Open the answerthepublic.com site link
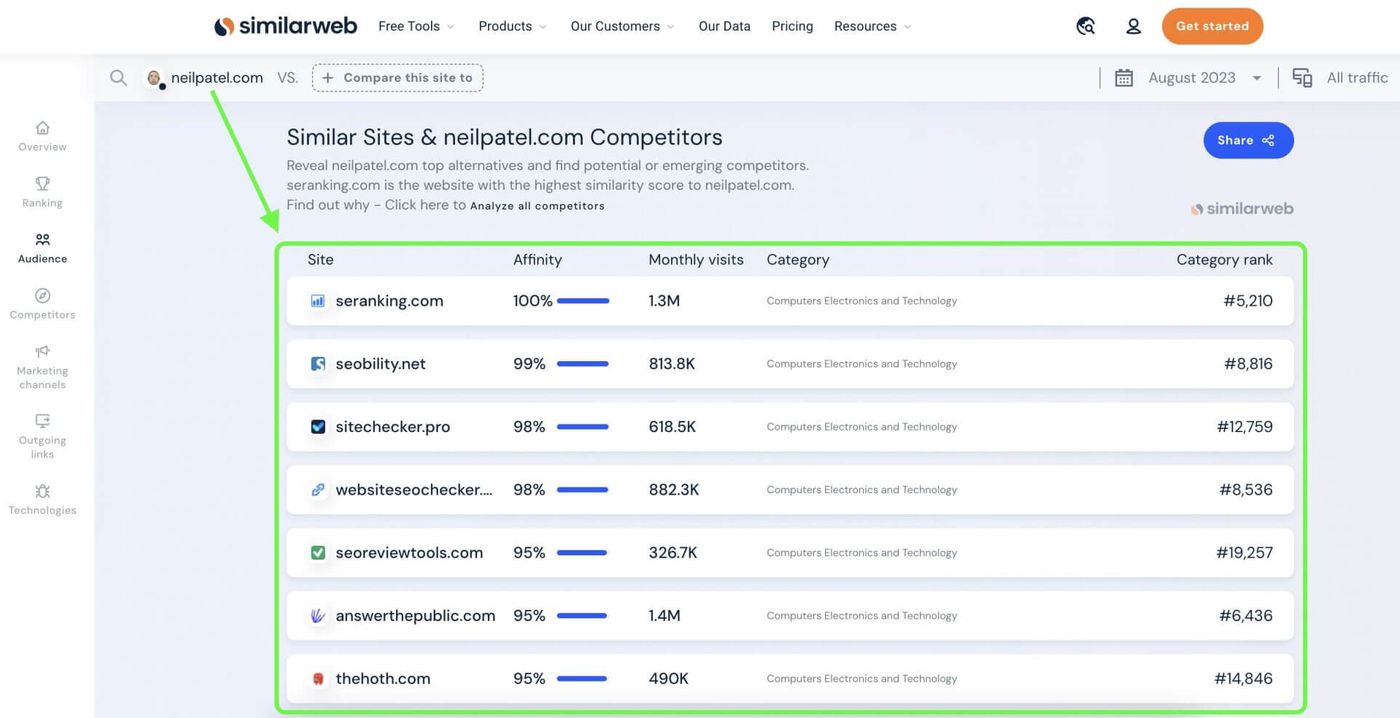 tap(415, 616)
